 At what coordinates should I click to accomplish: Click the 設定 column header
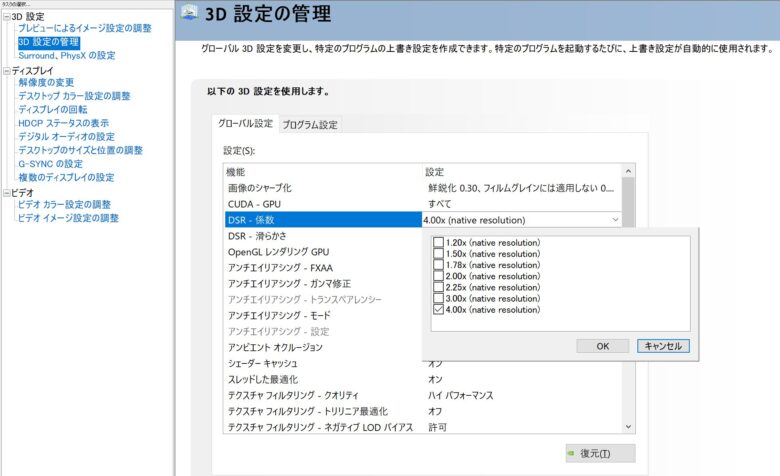(x=434, y=172)
